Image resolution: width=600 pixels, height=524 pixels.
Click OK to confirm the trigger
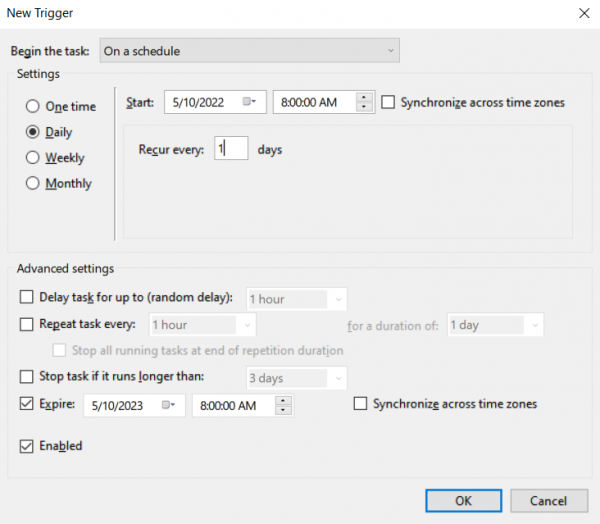[462, 500]
